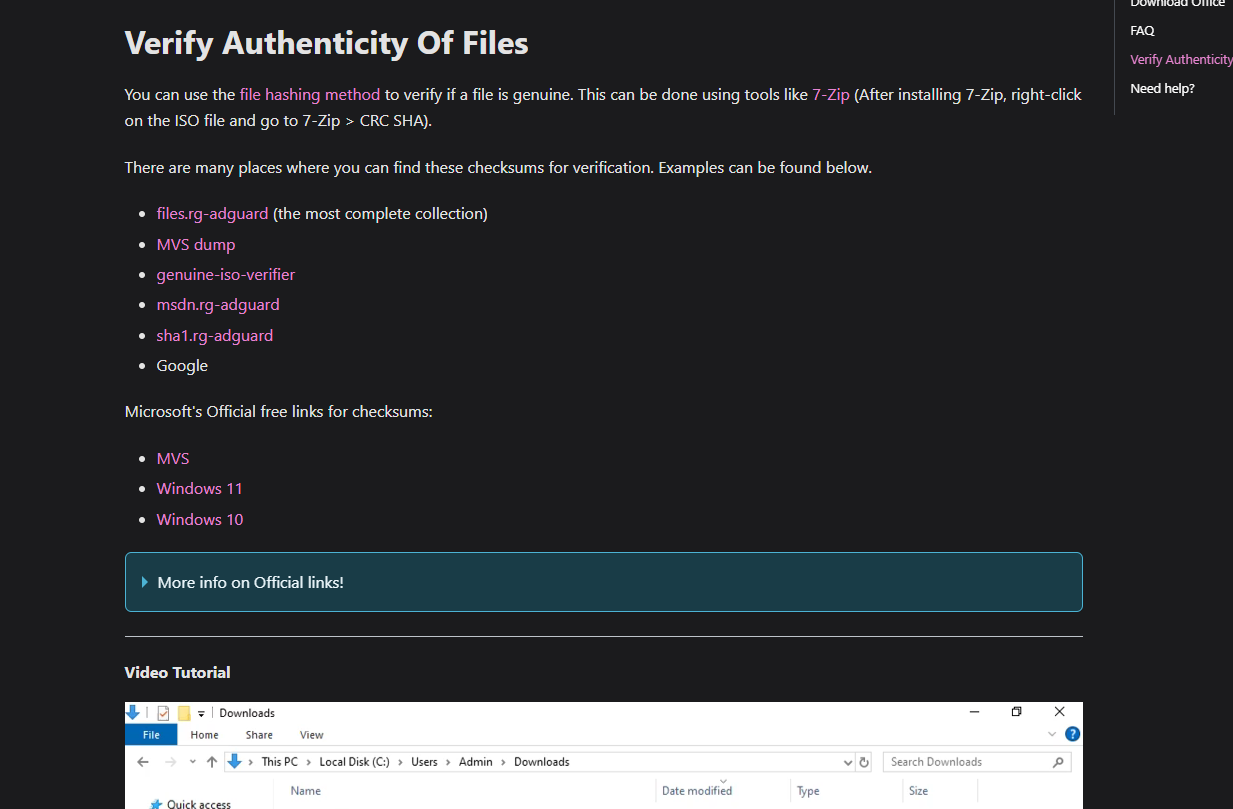Open Customize Quick Access Toolbar dropdown arrow
This screenshot has height=809, width=1233.
coord(201,713)
